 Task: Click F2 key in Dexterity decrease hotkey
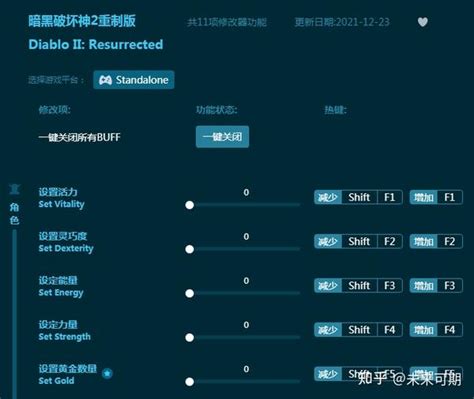click(x=390, y=241)
